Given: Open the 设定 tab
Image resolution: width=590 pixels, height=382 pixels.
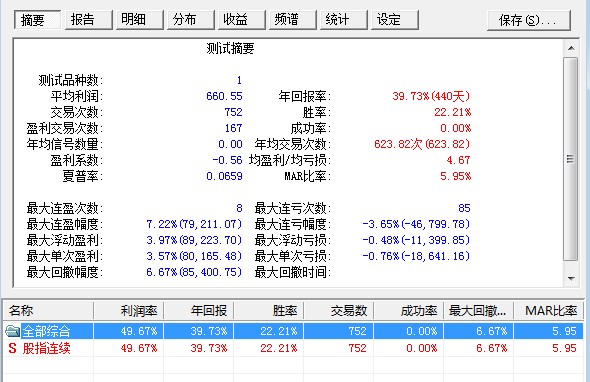Looking at the screenshot, I should (395, 20).
